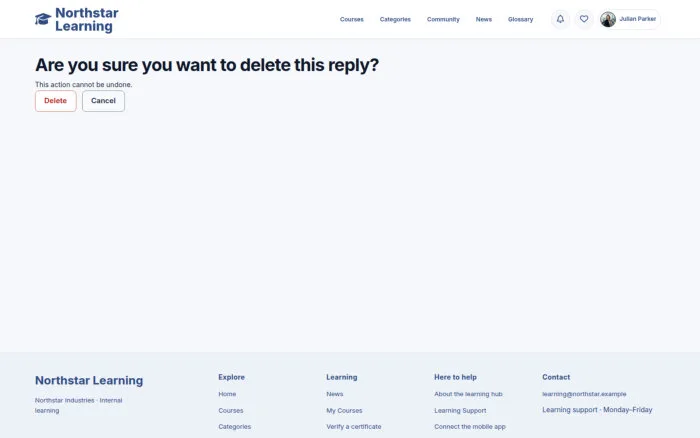The image size is (700, 438).
Task: Click Julian Parker's avatar picture
Action: click(x=608, y=19)
